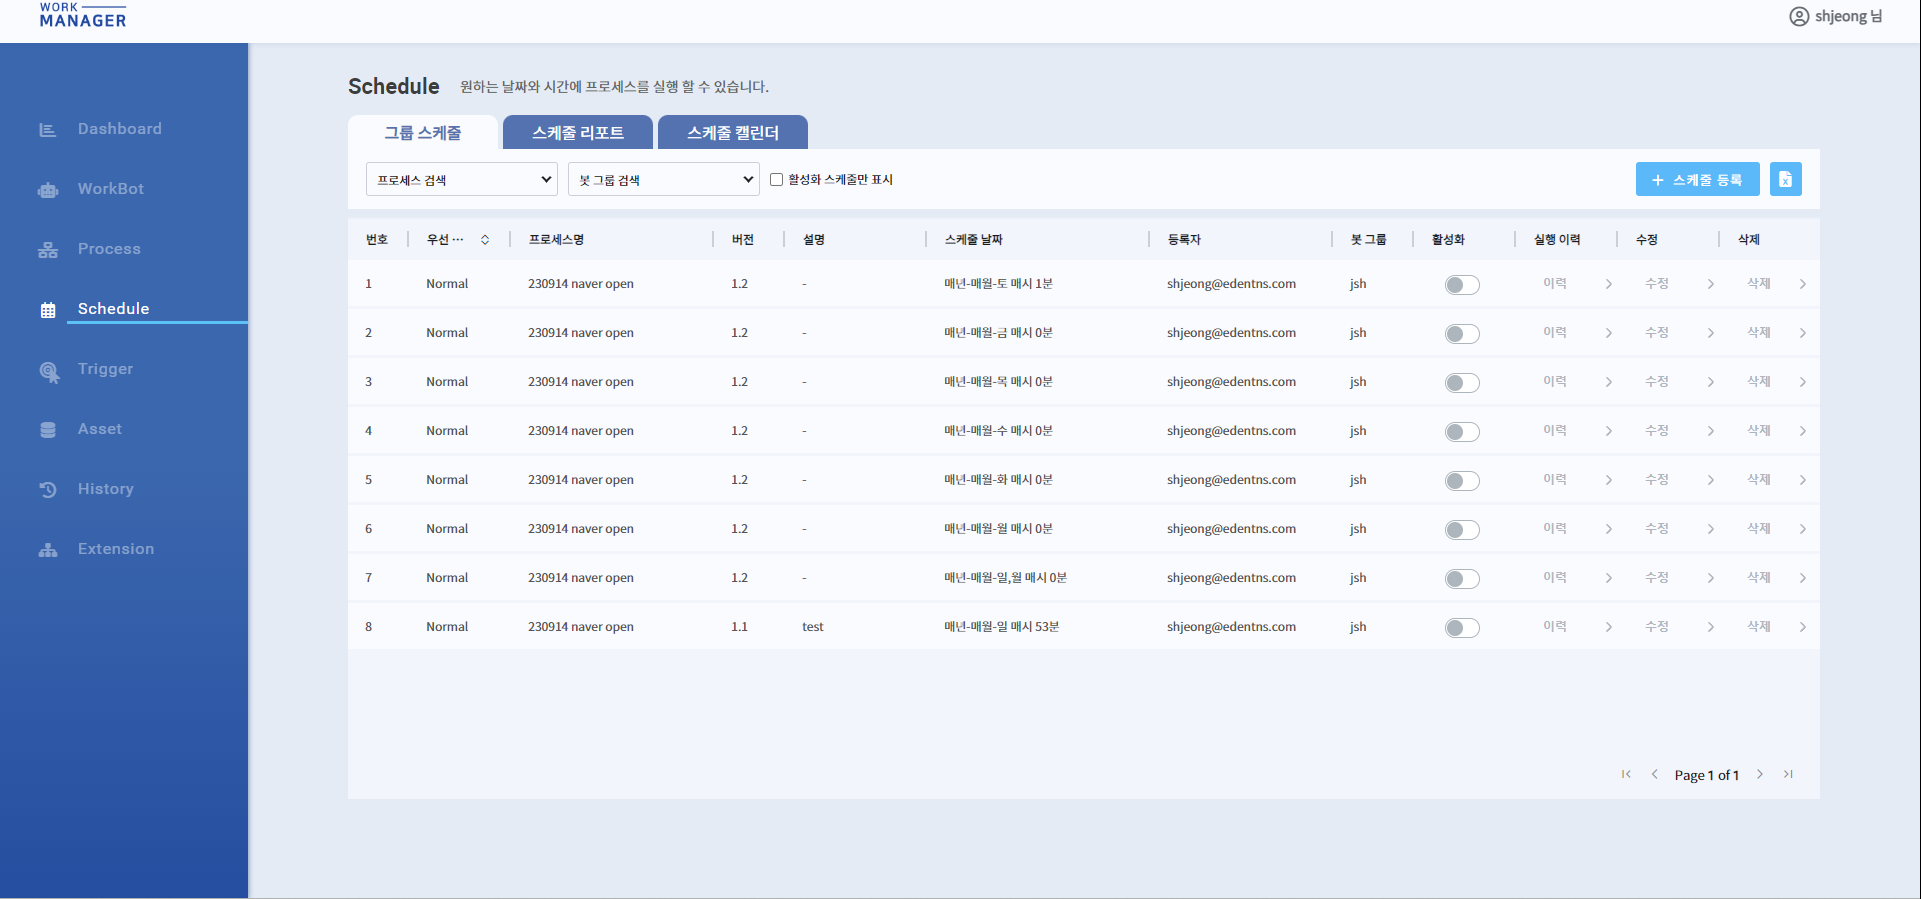Click the Process hierarchy icon

(x=47, y=250)
